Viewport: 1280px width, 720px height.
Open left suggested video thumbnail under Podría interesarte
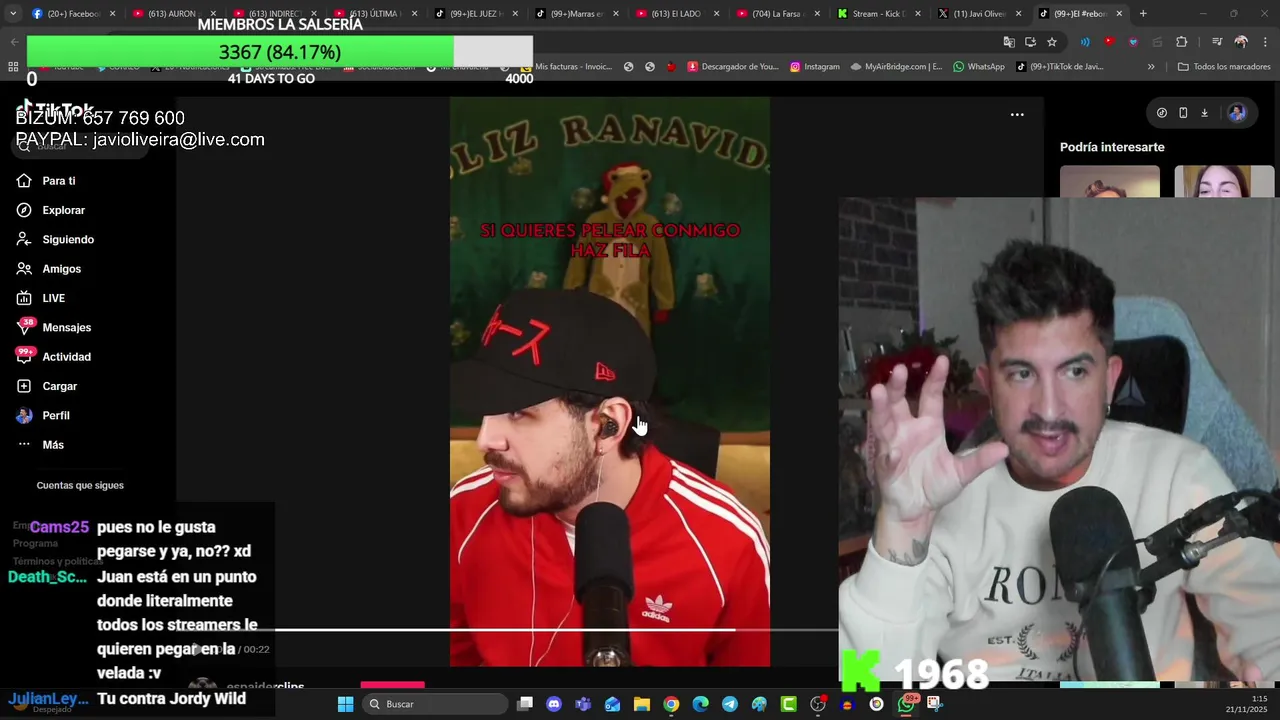click(1109, 182)
